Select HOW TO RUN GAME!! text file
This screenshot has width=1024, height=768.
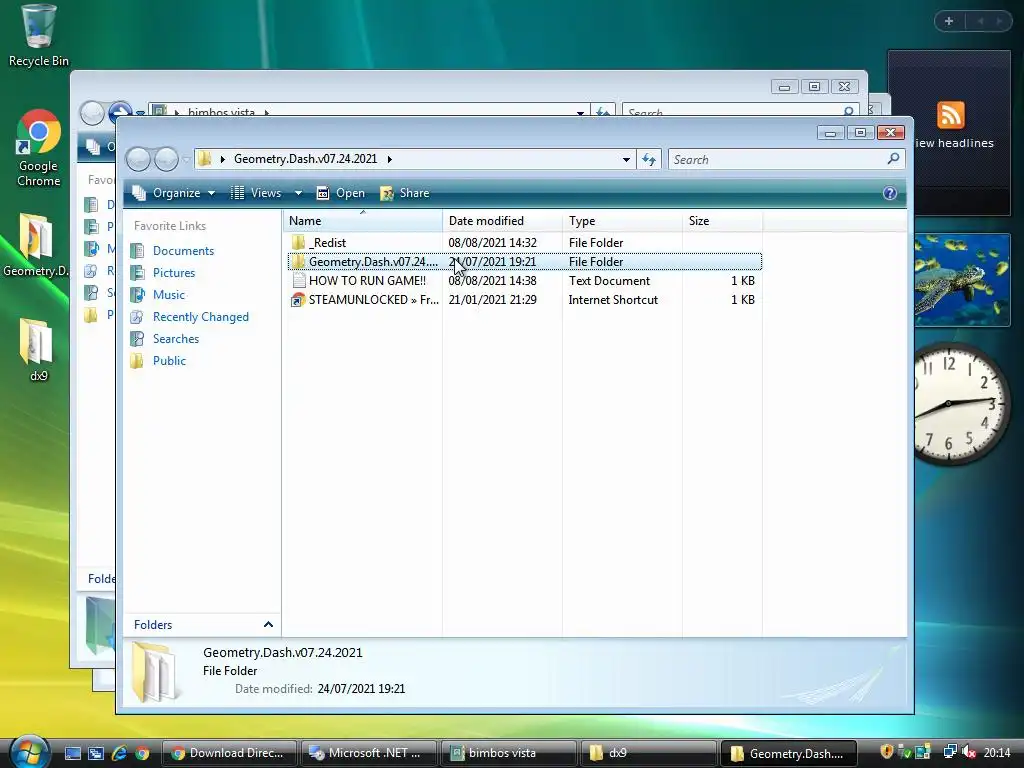coord(359,280)
